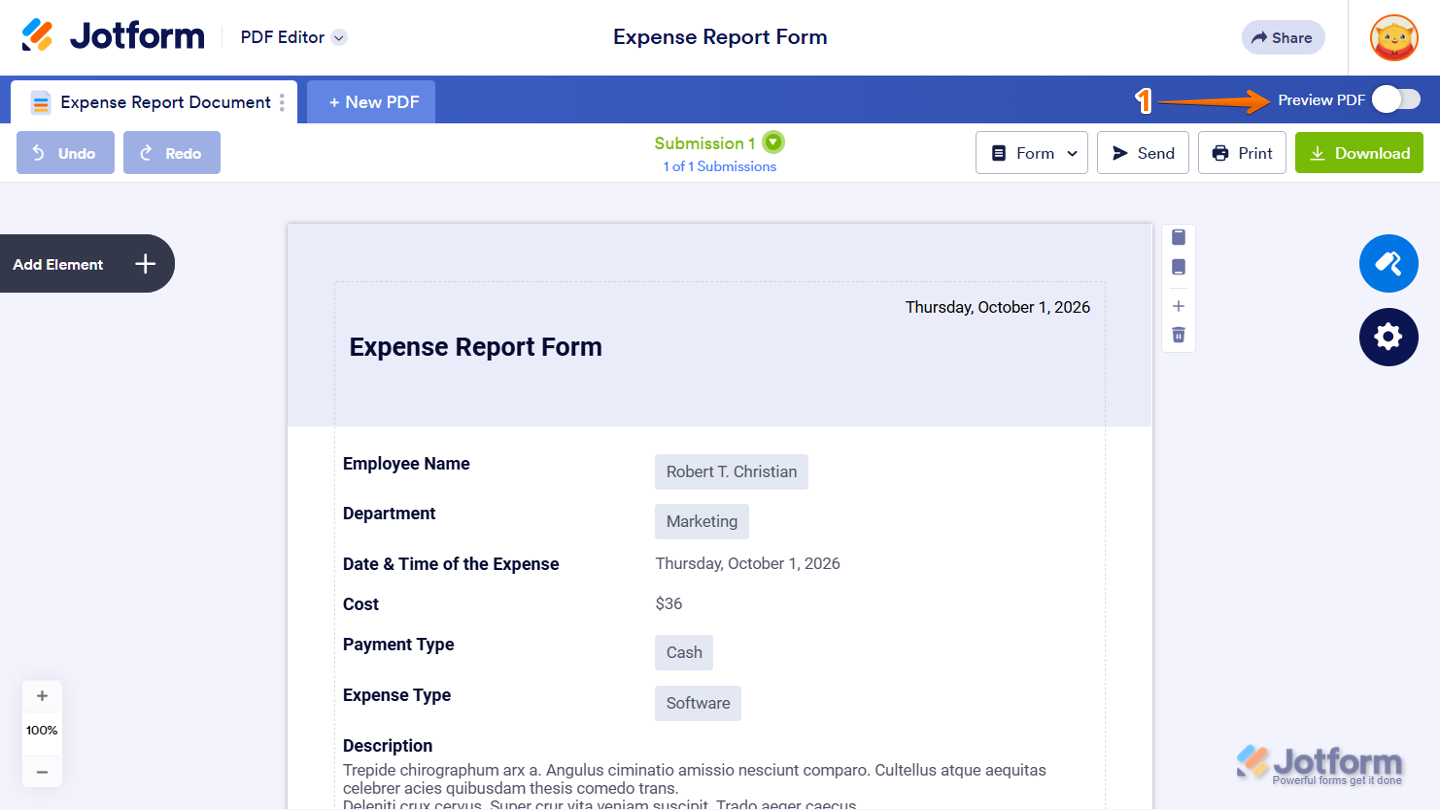Select the $36 cost value
The image size is (1440, 810).
click(x=669, y=604)
